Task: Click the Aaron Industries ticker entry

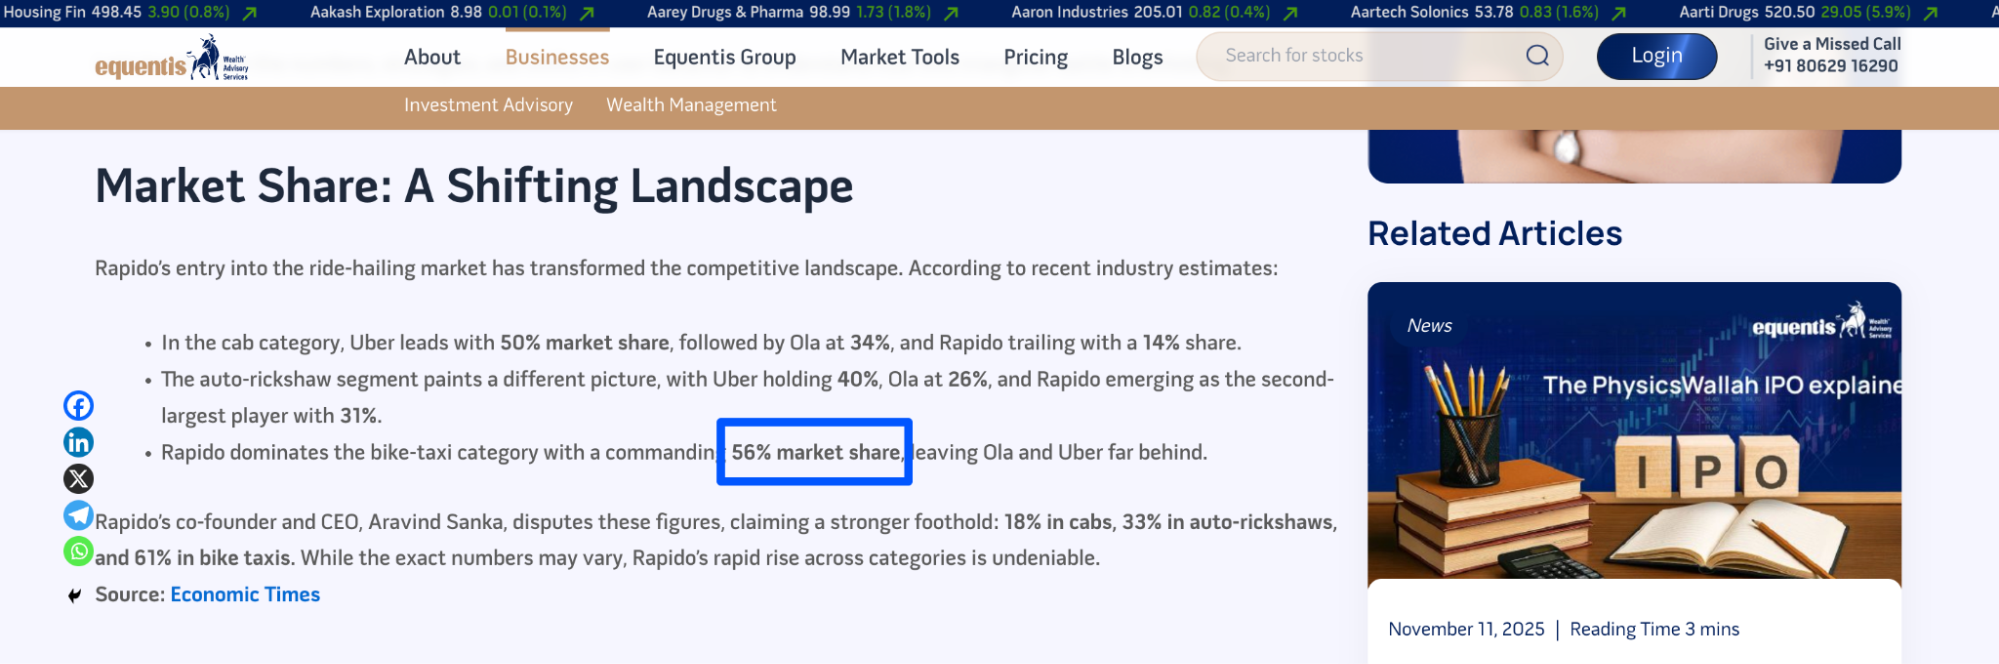Action: click(x=1155, y=13)
